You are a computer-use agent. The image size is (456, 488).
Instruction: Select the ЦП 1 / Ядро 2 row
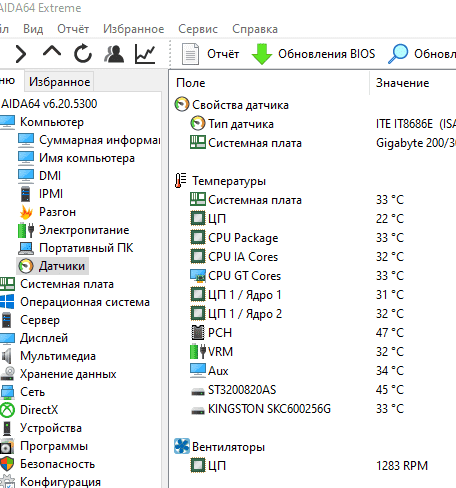click(x=313, y=314)
